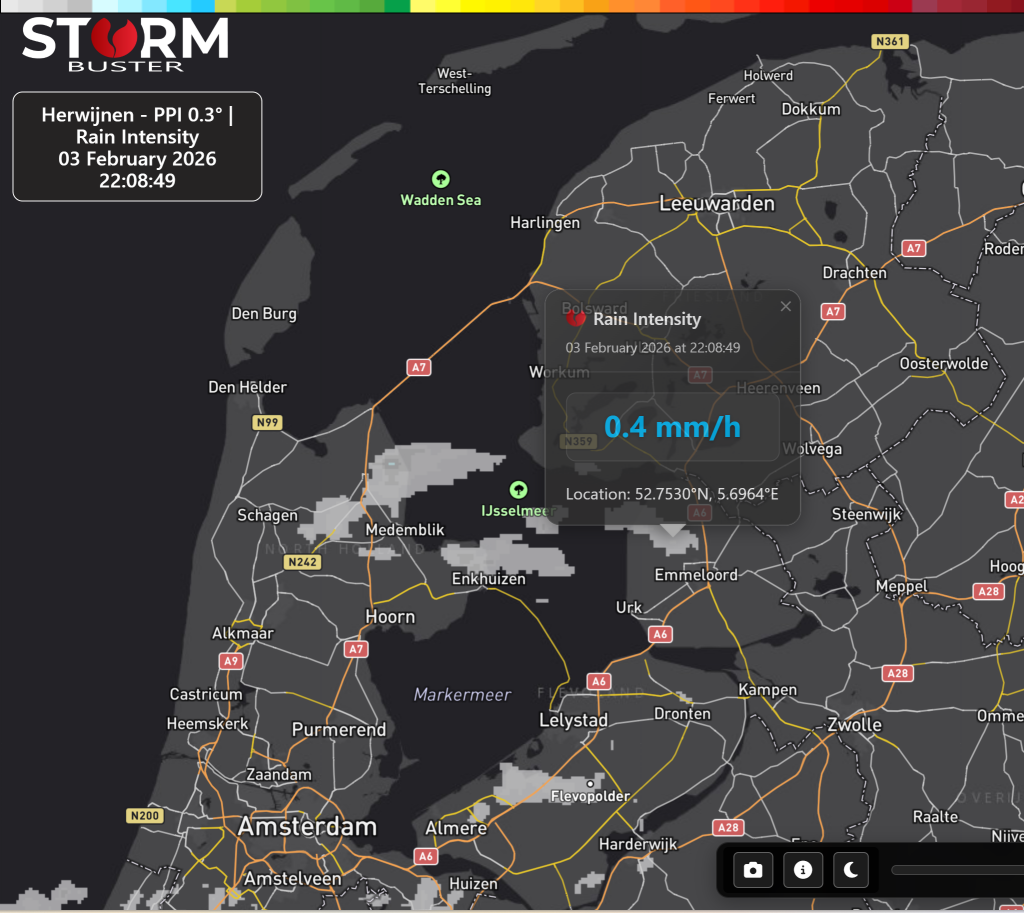This screenshot has width=1024, height=913.
Task: Click the A7 shield near Hoorn
Action: click(356, 649)
